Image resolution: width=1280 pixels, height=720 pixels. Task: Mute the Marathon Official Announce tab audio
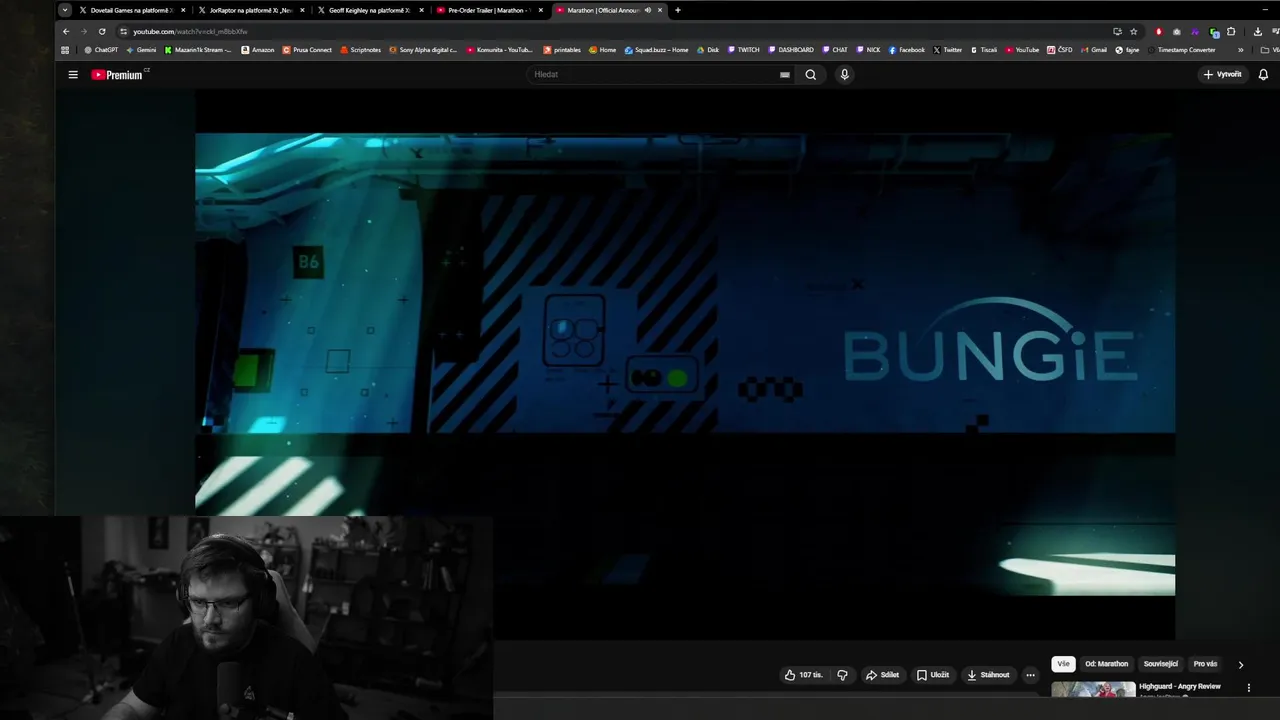[648, 10]
